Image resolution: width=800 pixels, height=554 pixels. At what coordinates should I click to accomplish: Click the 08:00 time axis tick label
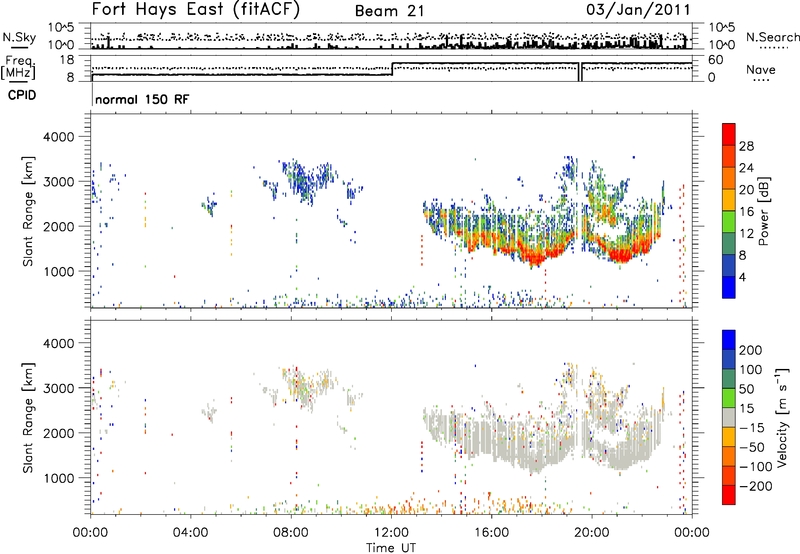point(291,533)
